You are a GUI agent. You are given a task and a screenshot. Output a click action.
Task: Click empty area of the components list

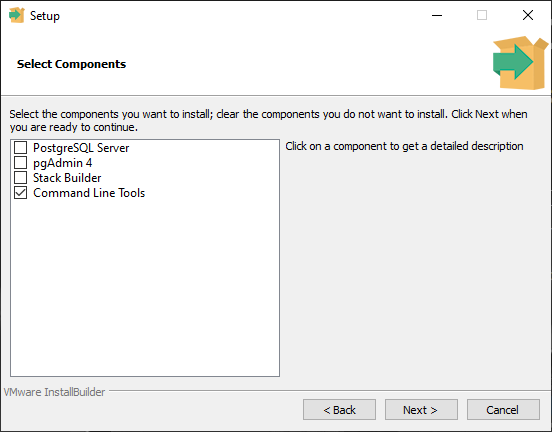point(145,287)
